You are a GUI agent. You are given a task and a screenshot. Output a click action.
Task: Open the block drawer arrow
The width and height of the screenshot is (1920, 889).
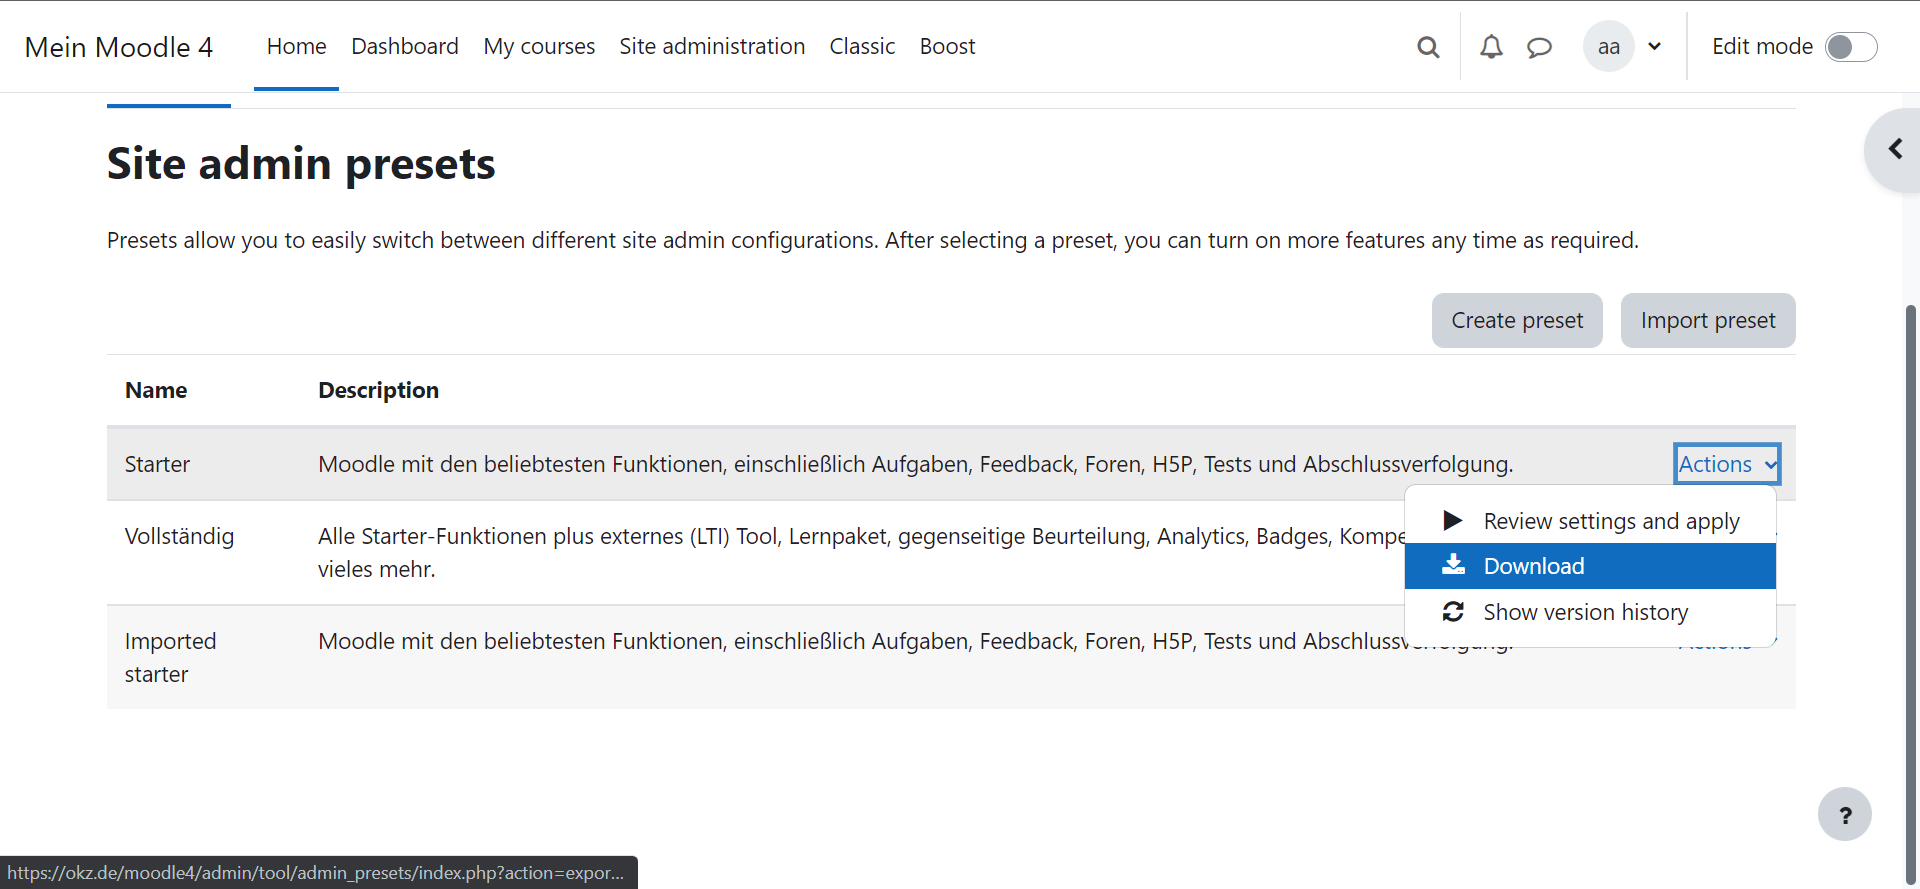click(x=1894, y=149)
